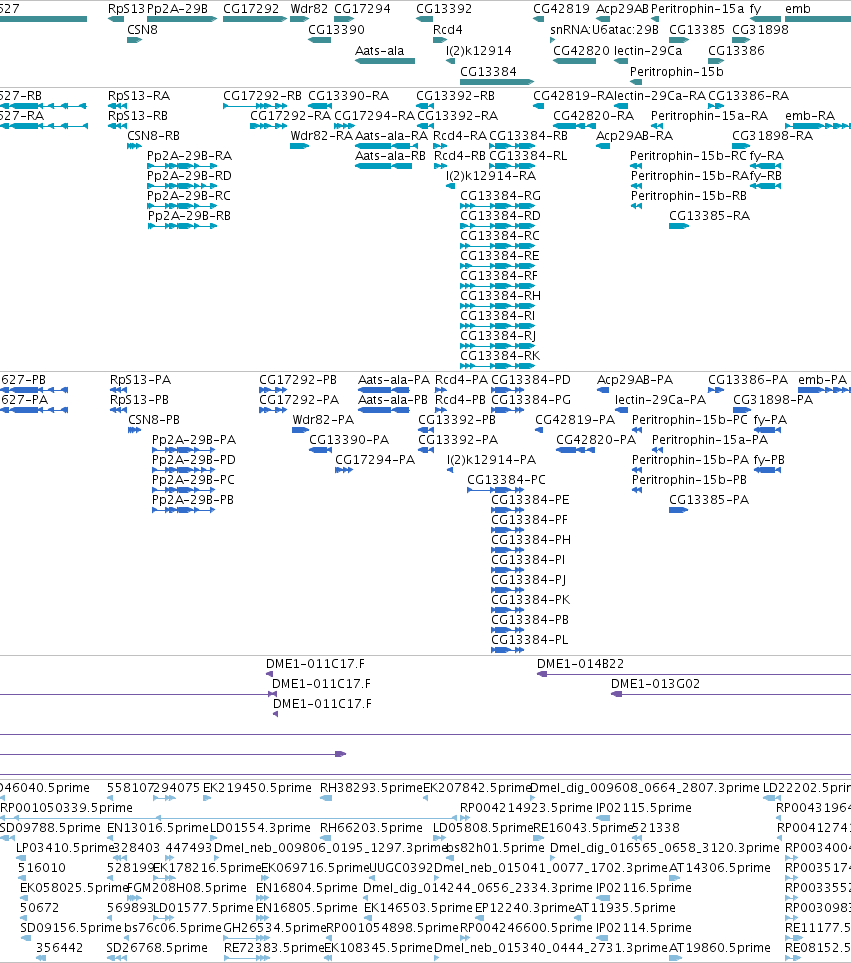Click the CSN8-RB transcript label
This screenshot has height=963, width=851.
(x=153, y=135)
